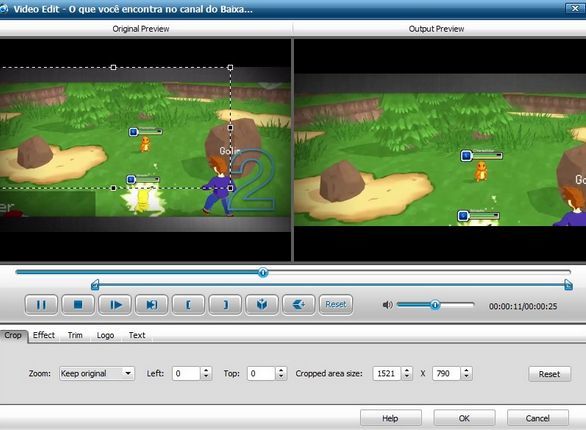Click the Reset button in Crop panel
This screenshot has height=430, width=586.
[x=549, y=374]
